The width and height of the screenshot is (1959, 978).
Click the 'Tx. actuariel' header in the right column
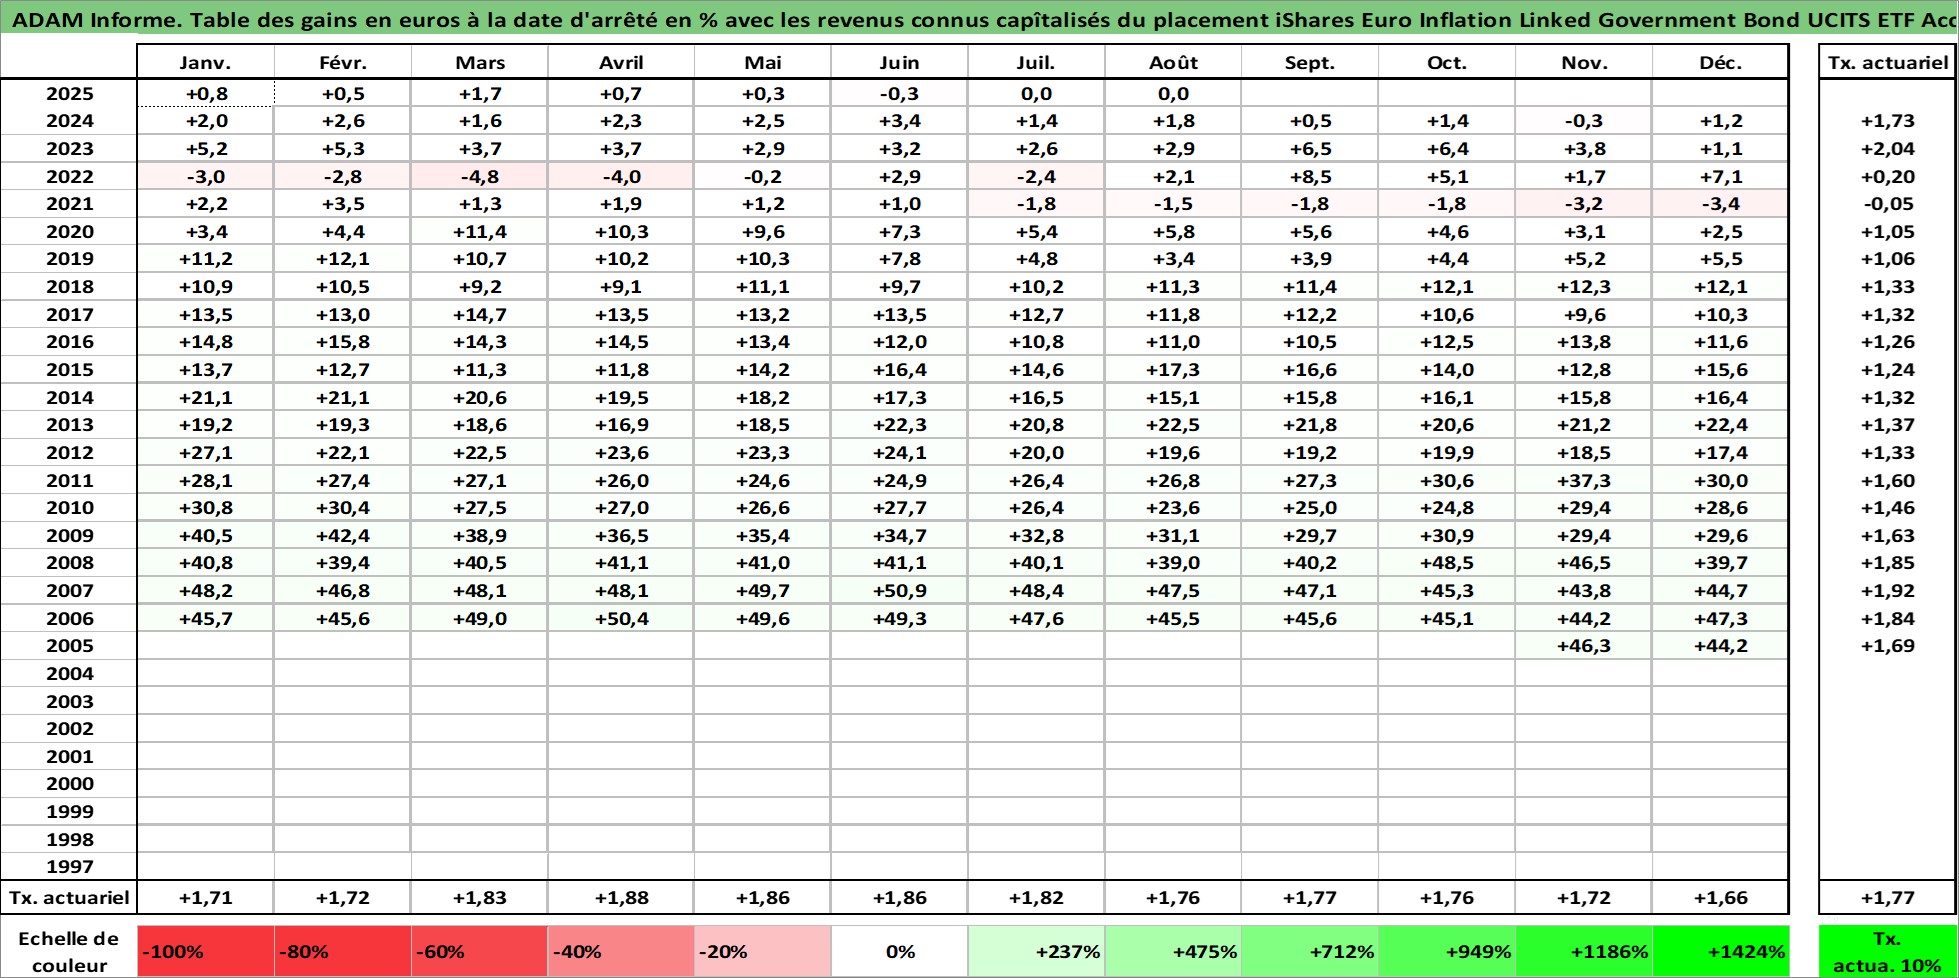point(1888,62)
